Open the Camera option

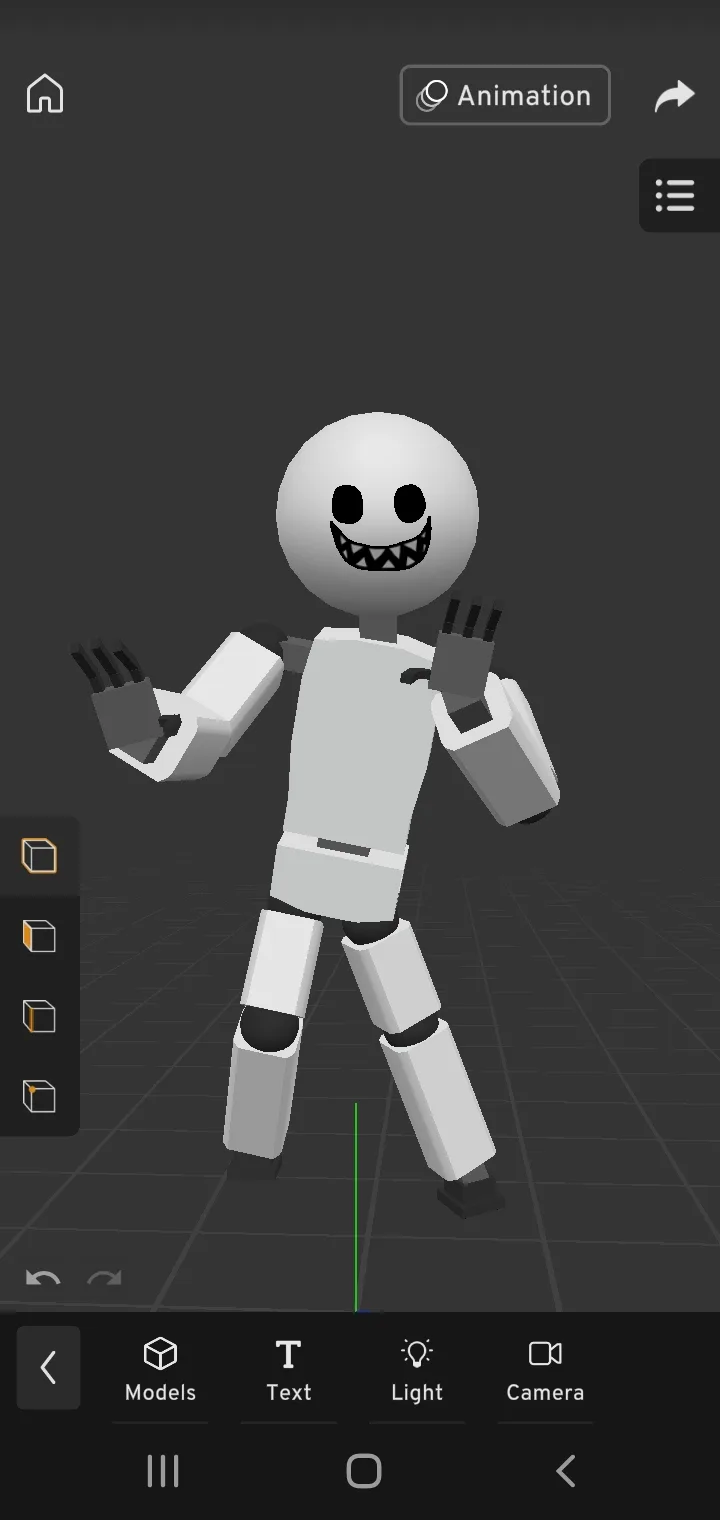(545, 1370)
